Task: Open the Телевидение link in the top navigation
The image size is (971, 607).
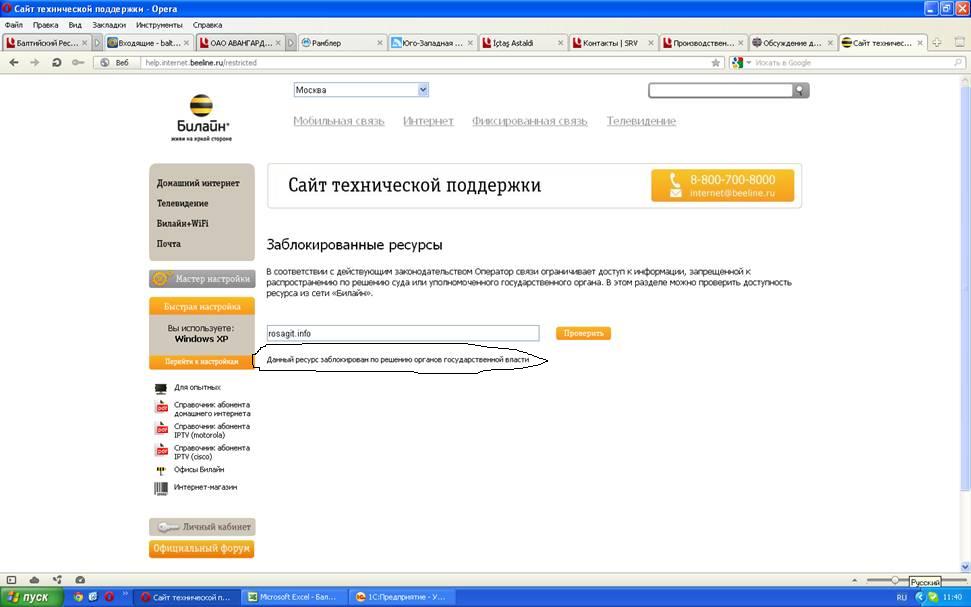Action: [641, 121]
